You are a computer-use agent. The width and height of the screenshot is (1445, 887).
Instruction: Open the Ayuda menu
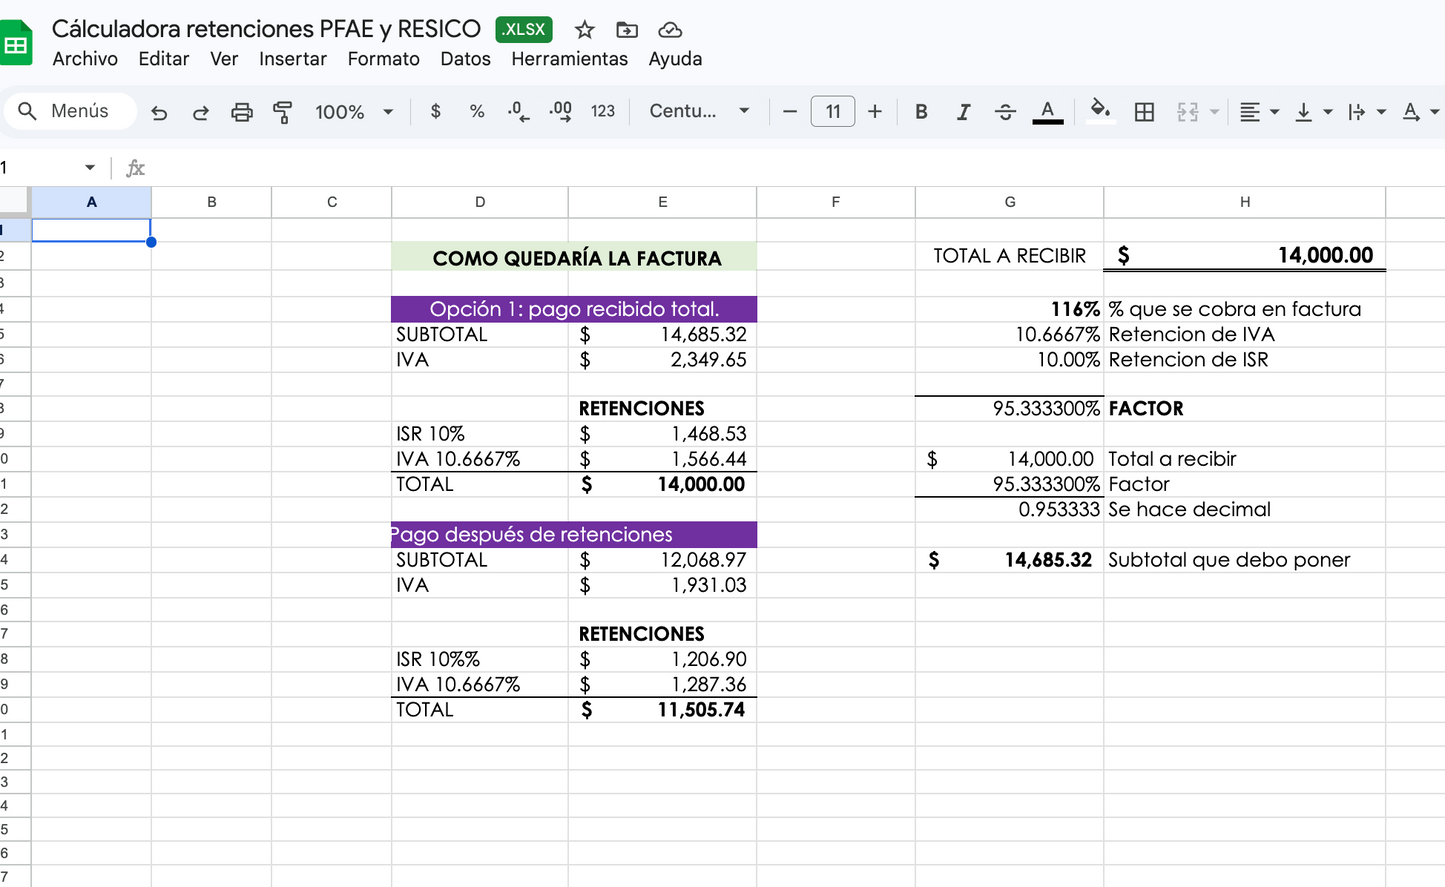[676, 59]
